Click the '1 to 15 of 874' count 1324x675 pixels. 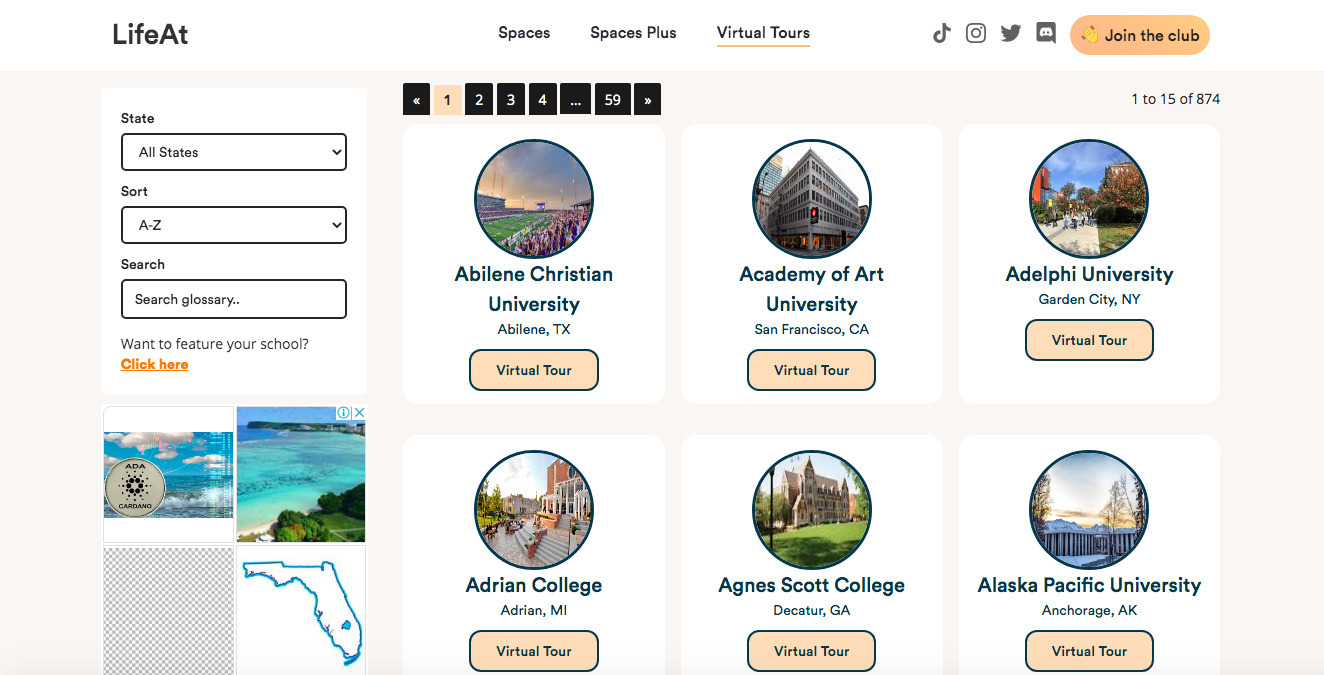(x=1175, y=99)
